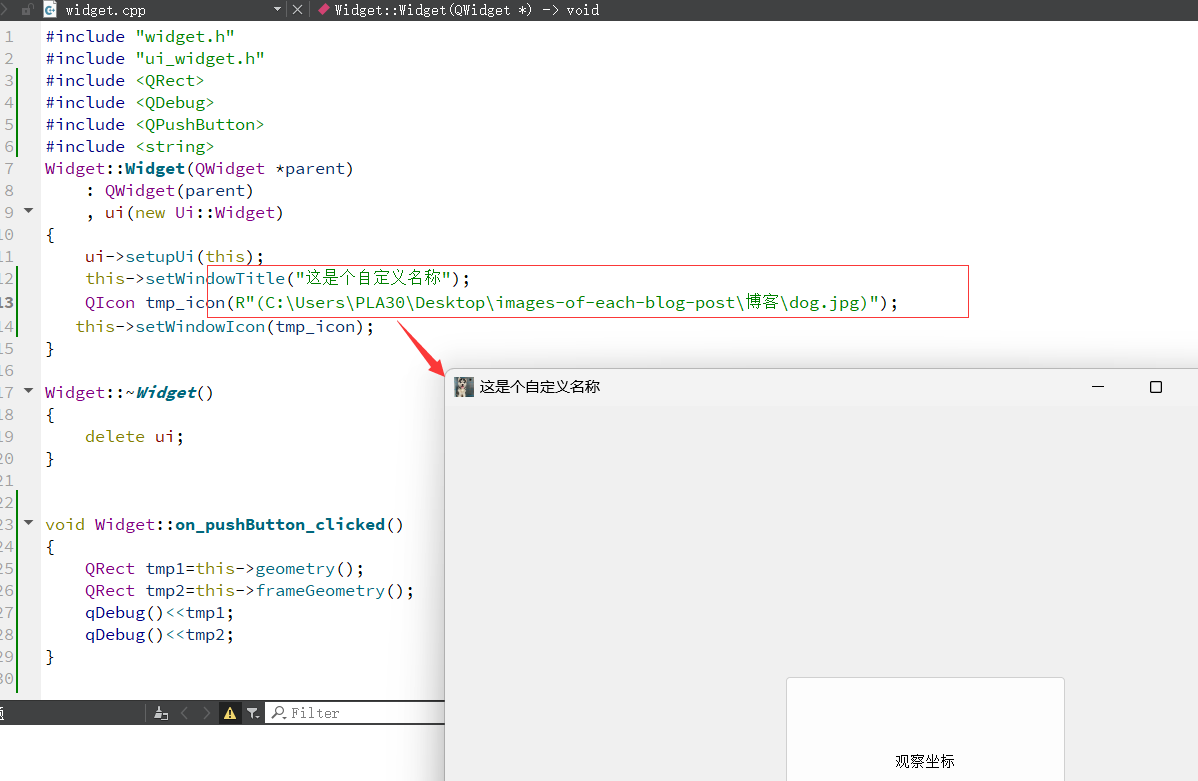The image size is (1198, 781).
Task: Click the lock icon in the editor toolbar
Action: (27, 10)
